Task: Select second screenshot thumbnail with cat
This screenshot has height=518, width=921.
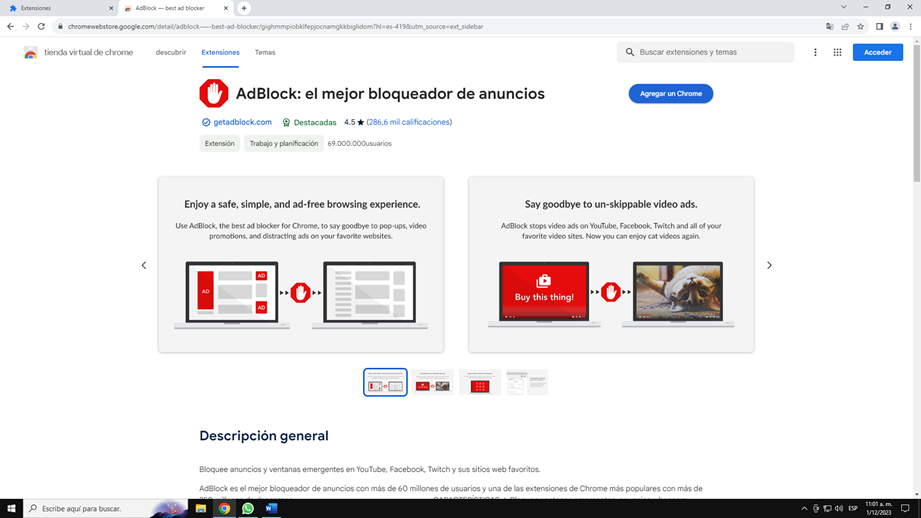Action: tap(433, 382)
